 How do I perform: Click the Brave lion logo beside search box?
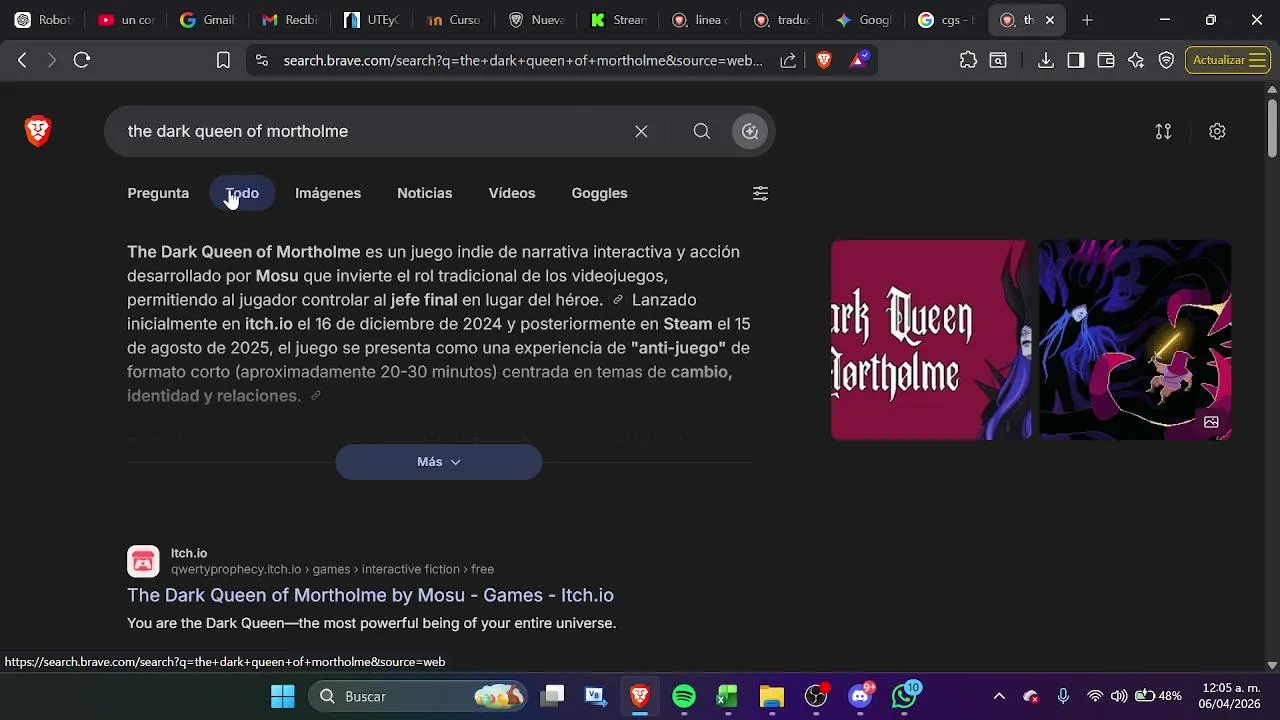[x=38, y=131]
